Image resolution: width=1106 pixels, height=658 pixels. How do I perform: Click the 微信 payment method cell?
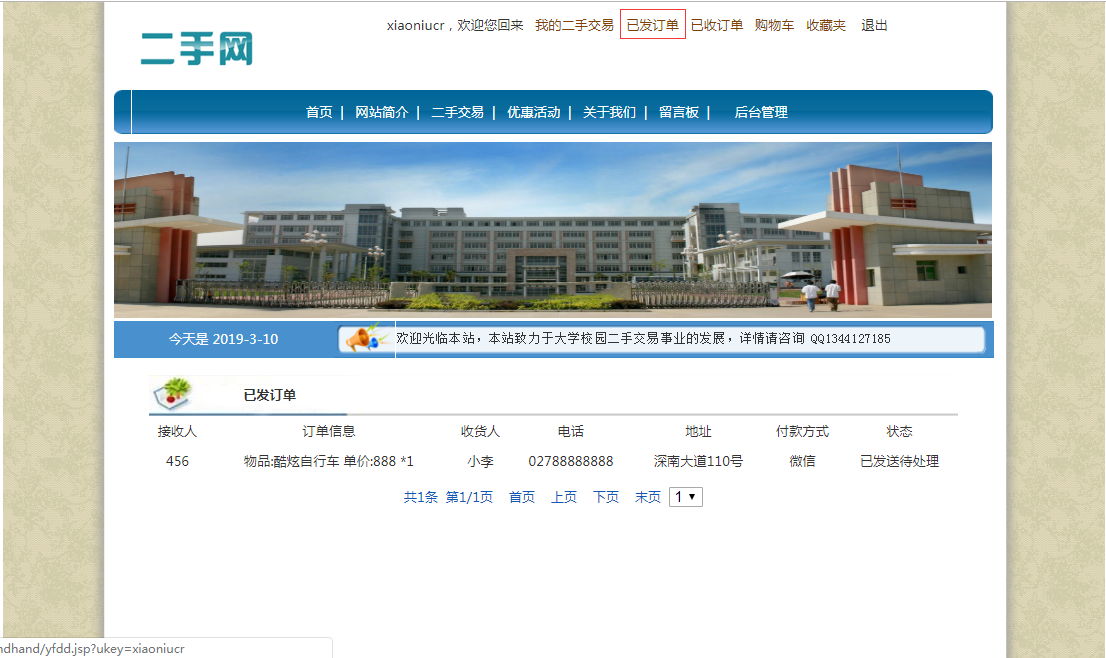[802, 461]
